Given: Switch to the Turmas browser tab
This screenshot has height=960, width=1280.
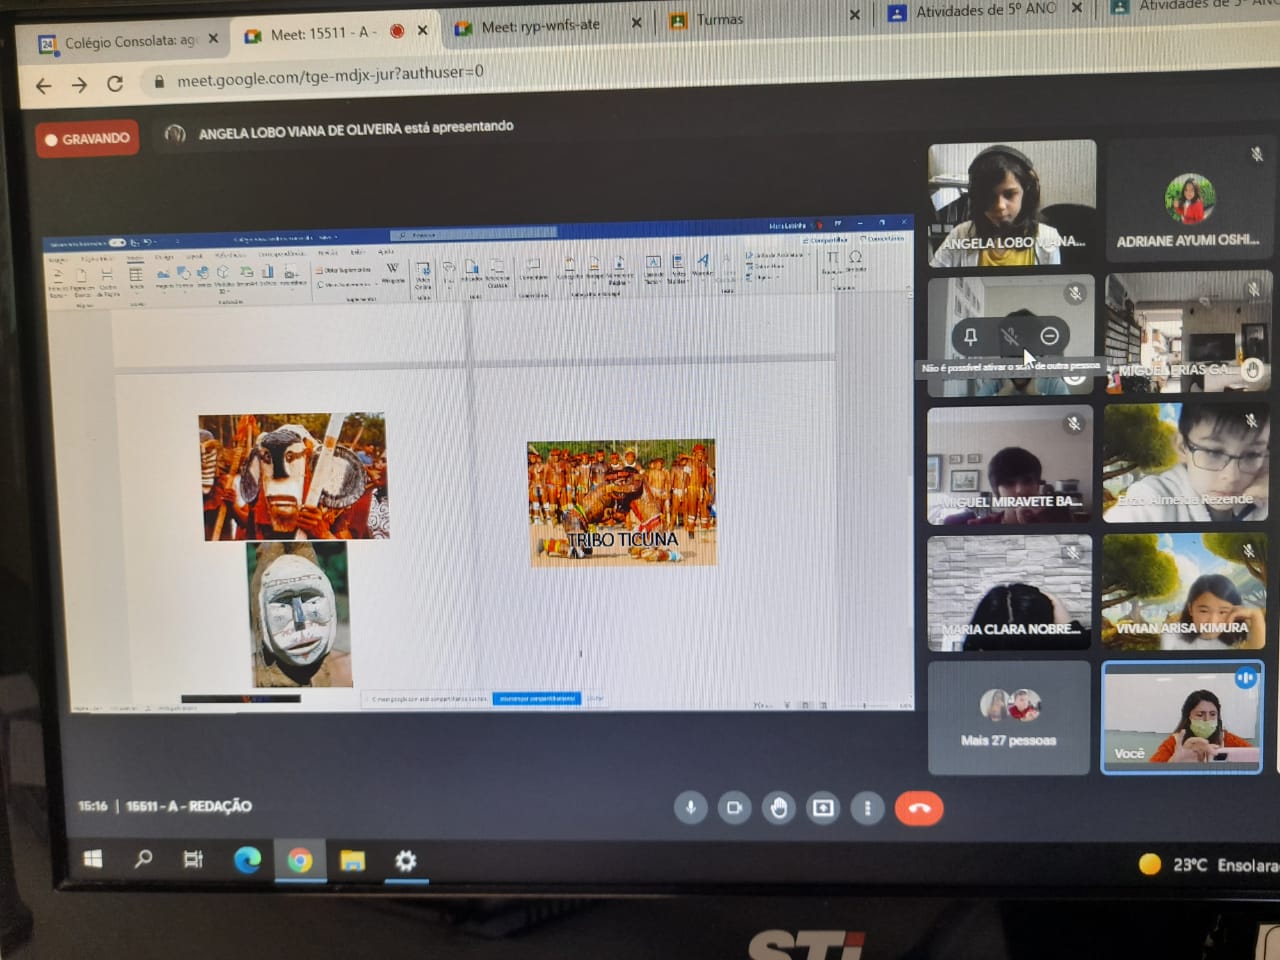Looking at the screenshot, I should coord(720,19).
